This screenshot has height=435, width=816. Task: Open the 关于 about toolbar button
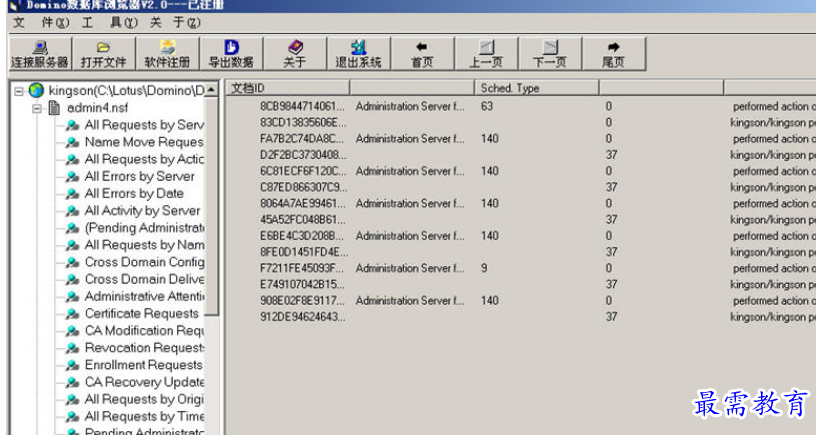[x=295, y=54]
